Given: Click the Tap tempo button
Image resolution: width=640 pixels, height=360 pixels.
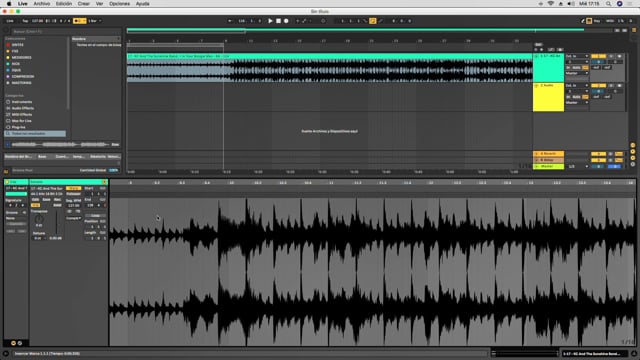Looking at the screenshot, I should click(x=25, y=21).
